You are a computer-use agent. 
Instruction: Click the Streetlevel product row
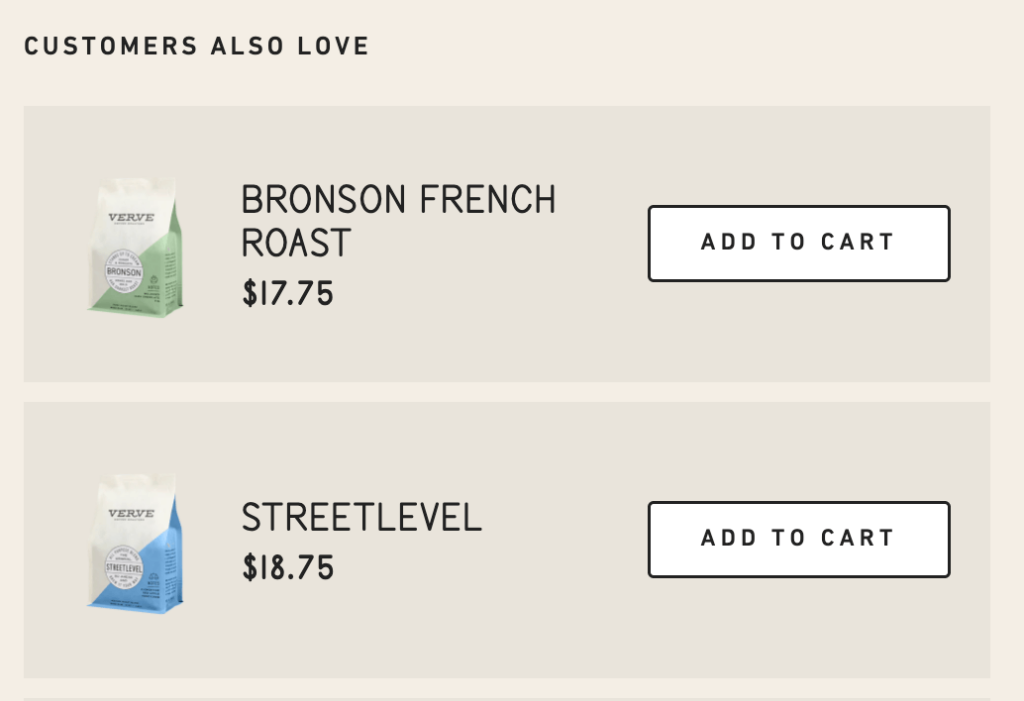512,539
